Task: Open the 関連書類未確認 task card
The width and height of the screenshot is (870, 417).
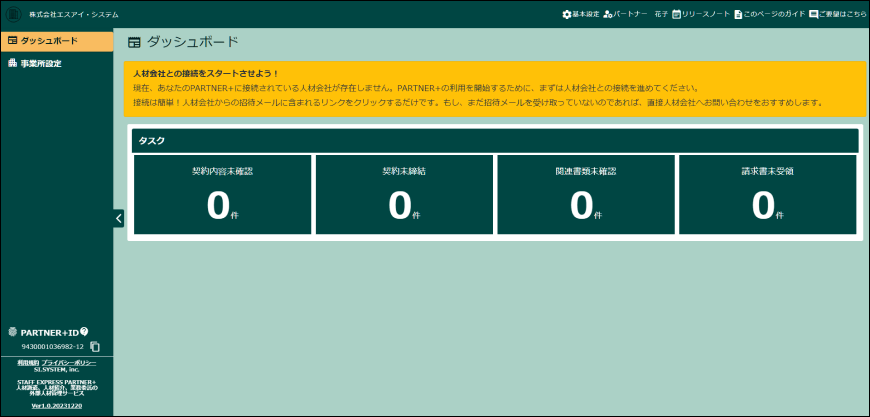Action: click(586, 195)
